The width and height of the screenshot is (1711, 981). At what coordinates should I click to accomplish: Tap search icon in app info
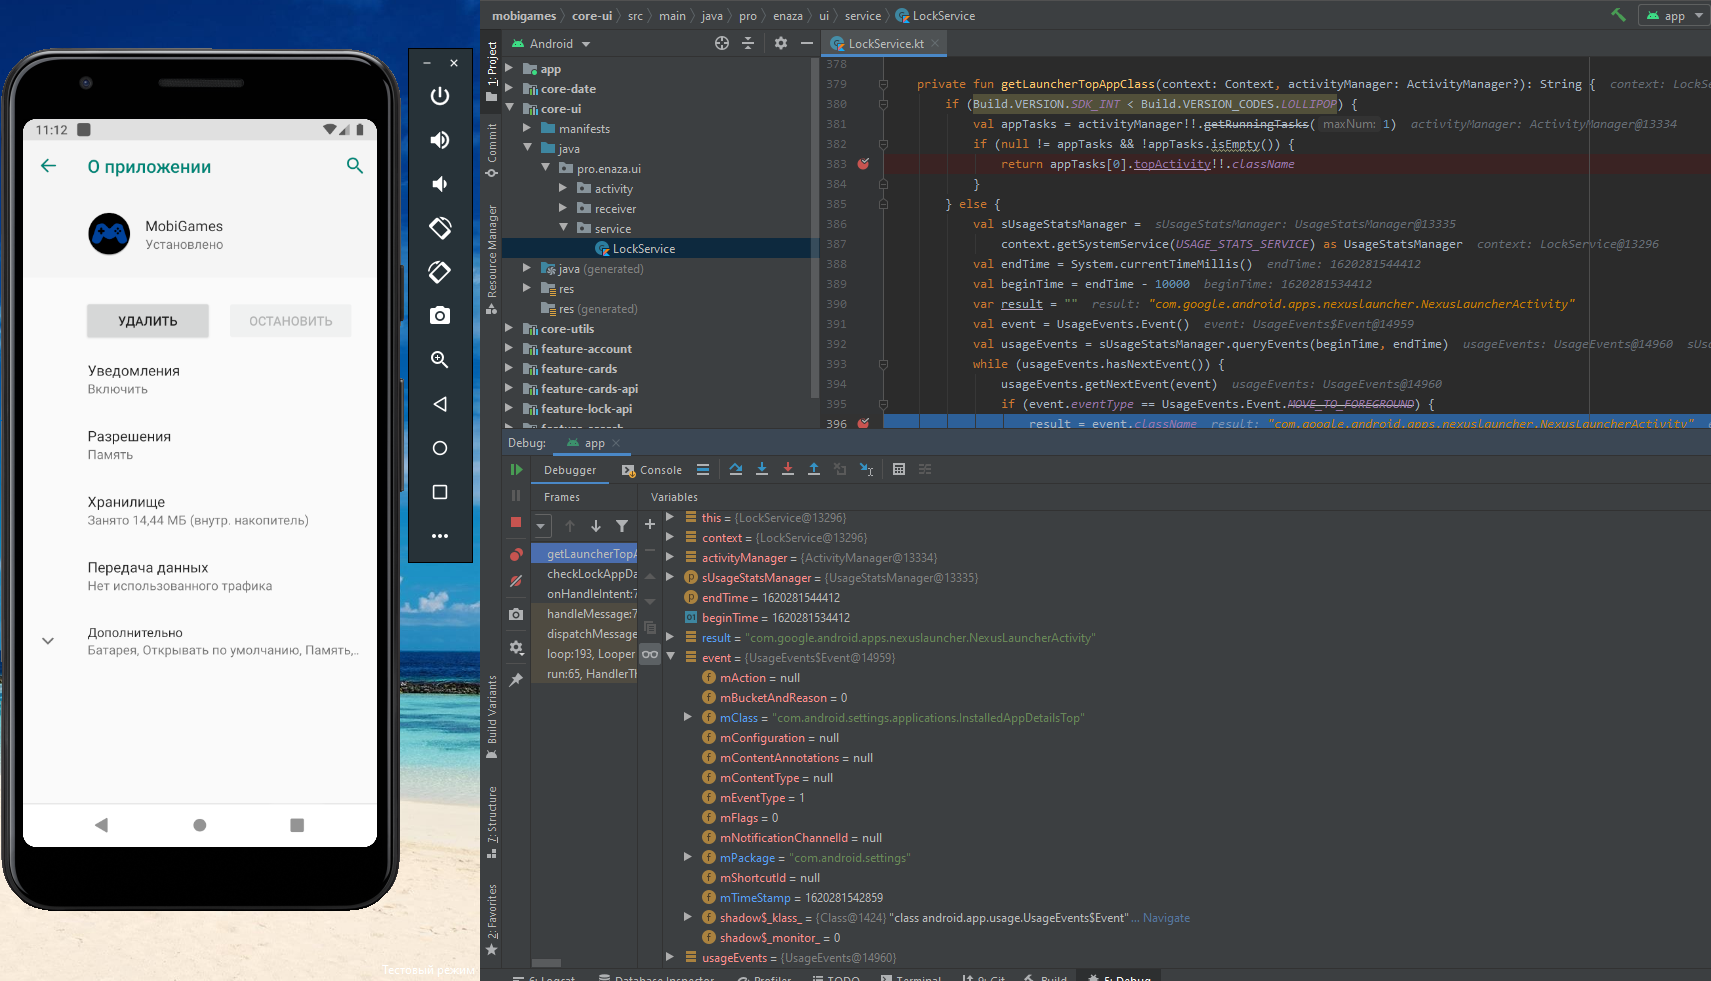(x=354, y=166)
